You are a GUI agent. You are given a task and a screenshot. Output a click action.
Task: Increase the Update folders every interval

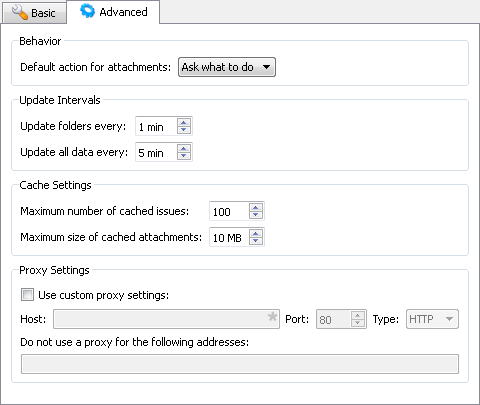184,122
